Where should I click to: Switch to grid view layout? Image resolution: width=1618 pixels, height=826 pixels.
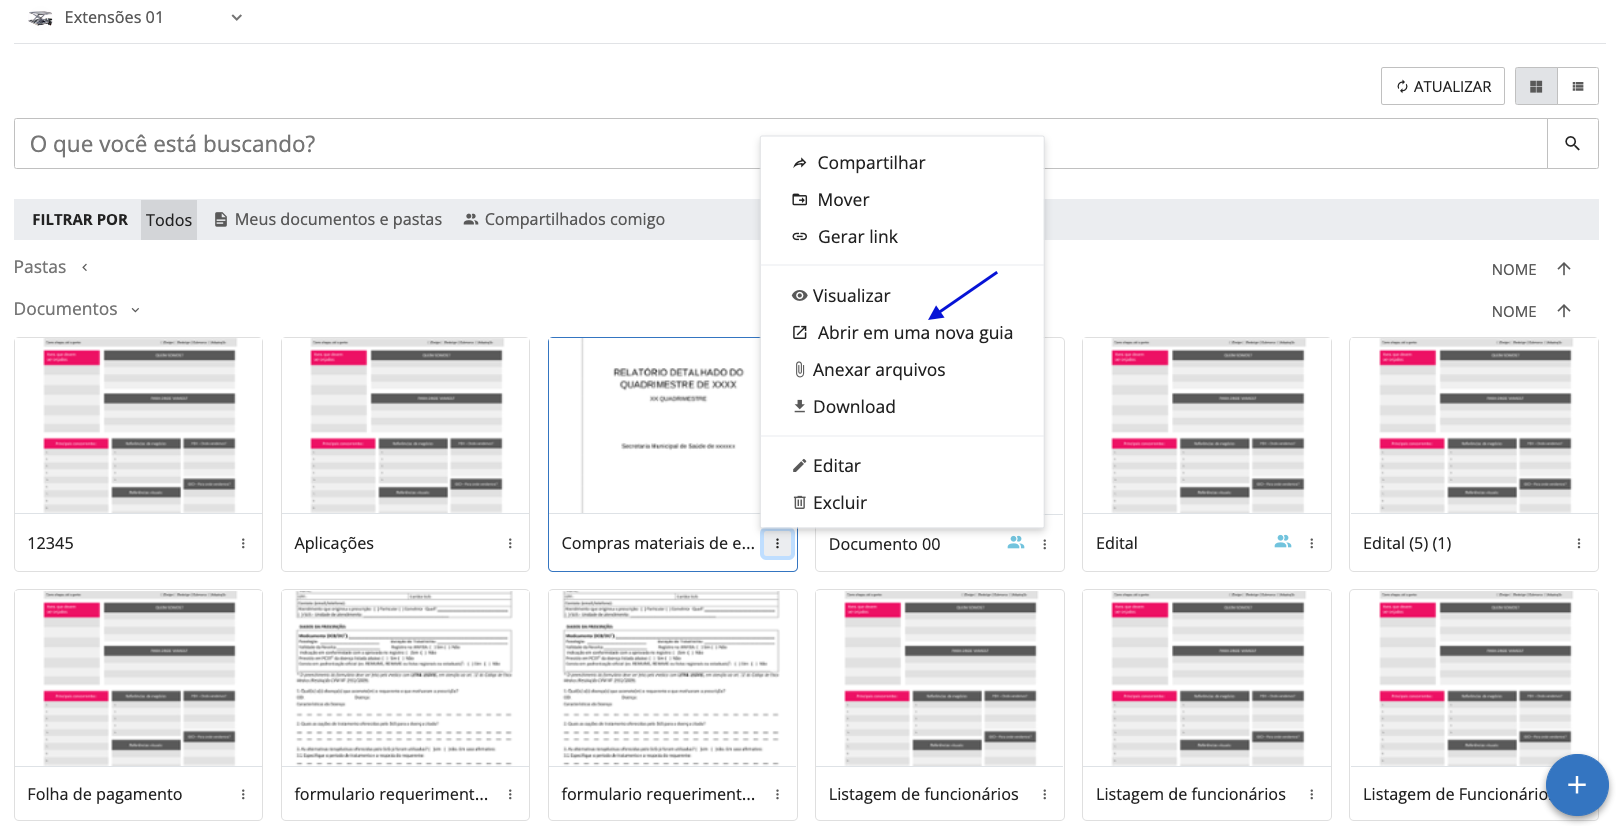[x=1536, y=87]
